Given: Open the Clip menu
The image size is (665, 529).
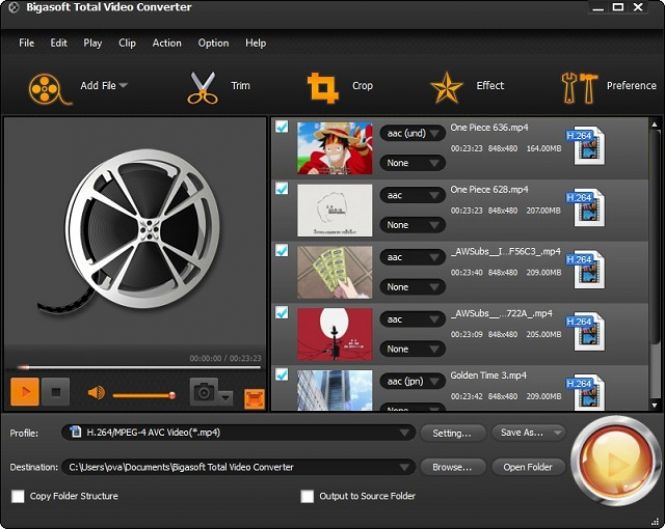Looking at the screenshot, I should 127,43.
